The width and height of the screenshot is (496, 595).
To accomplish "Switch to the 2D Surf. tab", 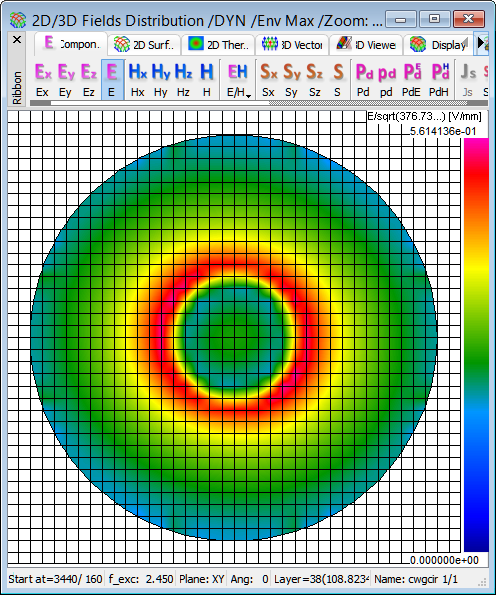I will 145,45.
